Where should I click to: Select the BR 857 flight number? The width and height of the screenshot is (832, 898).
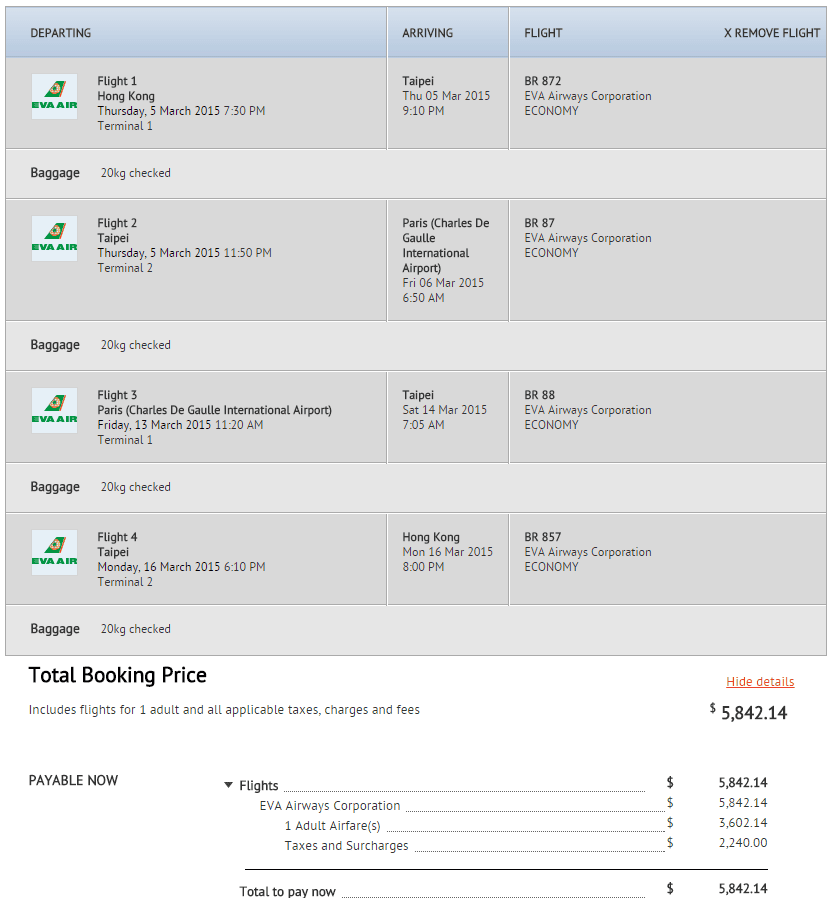[543, 537]
